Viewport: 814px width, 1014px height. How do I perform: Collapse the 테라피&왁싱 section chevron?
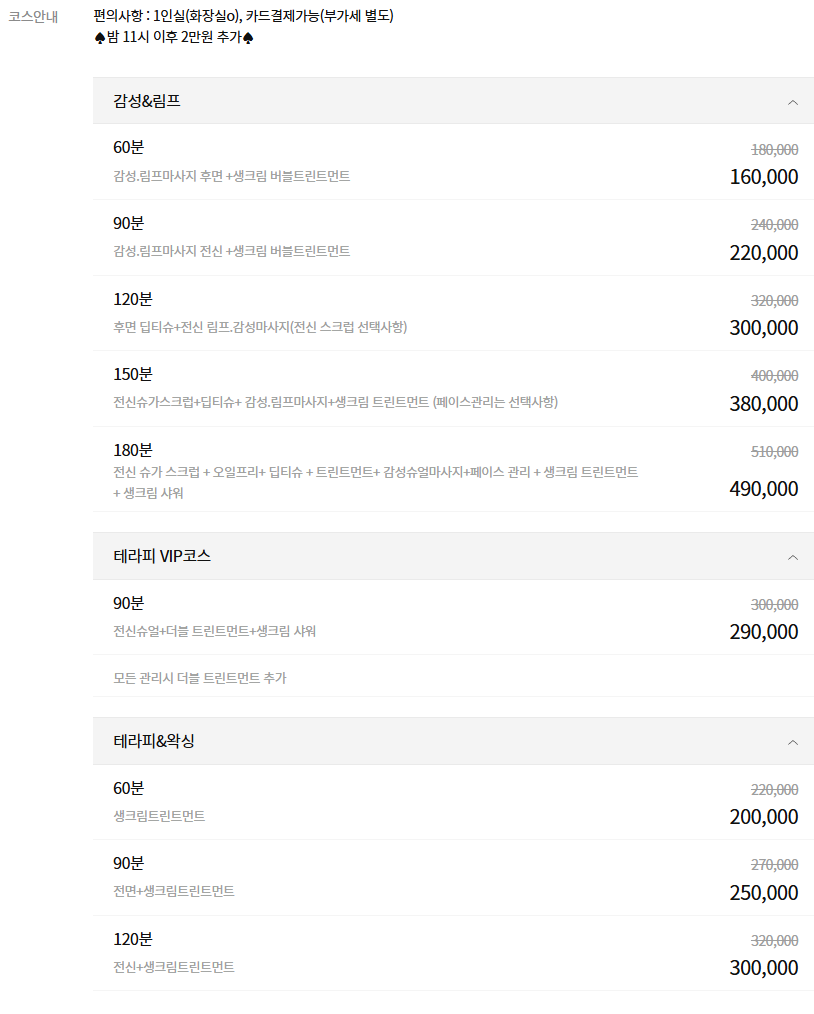(x=792, y=741)
